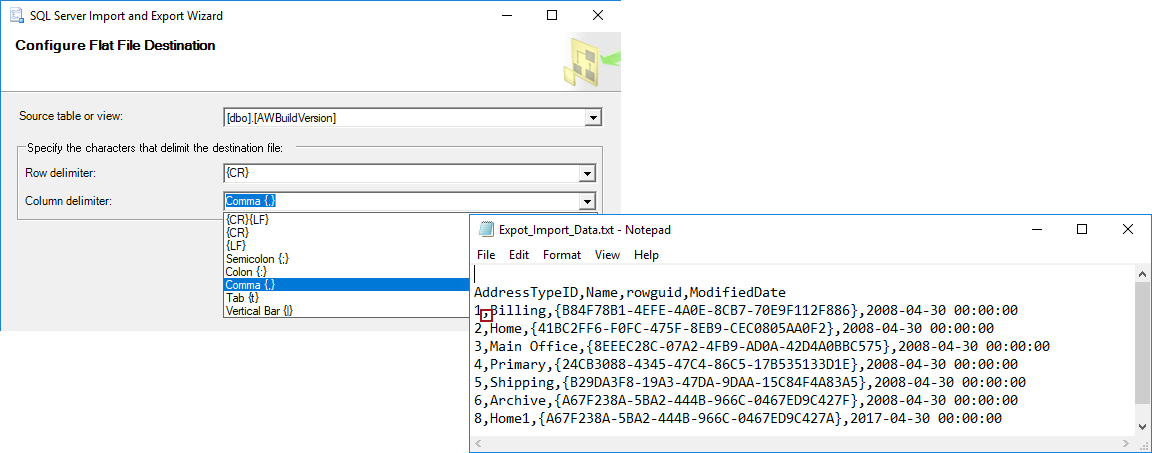Close the Notepad window
The image size is (1152, 453).
[x=1128, y=230]
